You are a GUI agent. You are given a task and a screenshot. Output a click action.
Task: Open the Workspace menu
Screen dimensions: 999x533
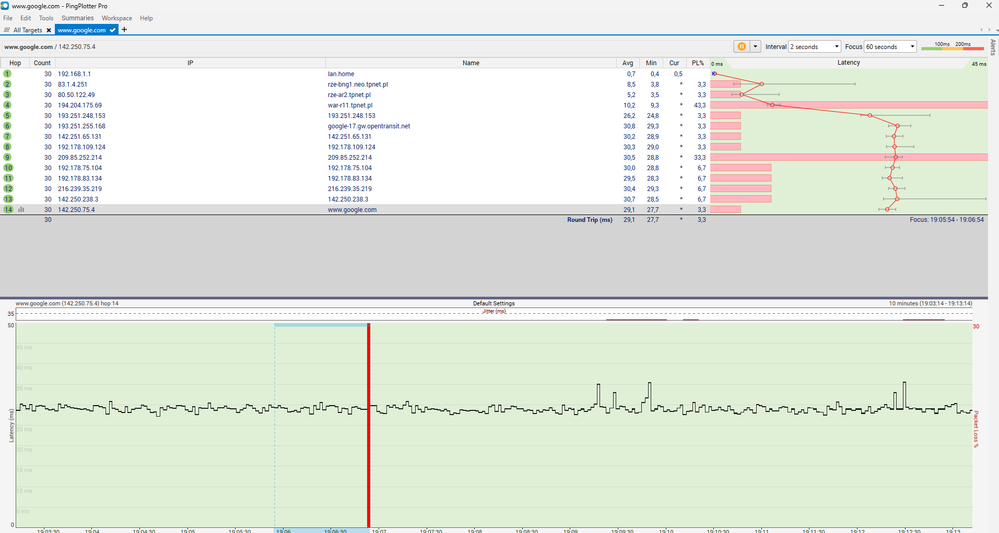click(116, 18)
